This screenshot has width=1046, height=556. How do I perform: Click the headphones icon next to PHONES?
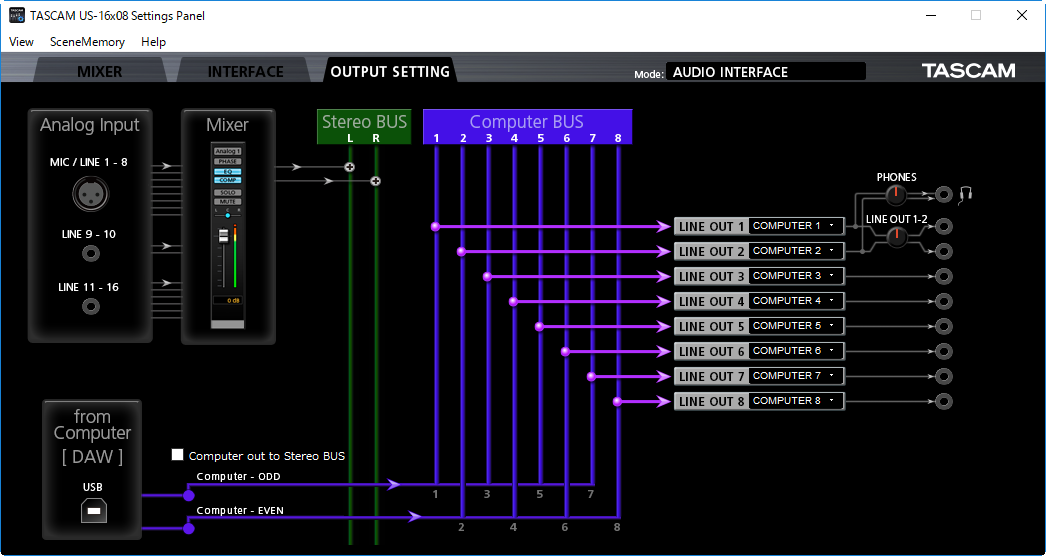(965, 194)
